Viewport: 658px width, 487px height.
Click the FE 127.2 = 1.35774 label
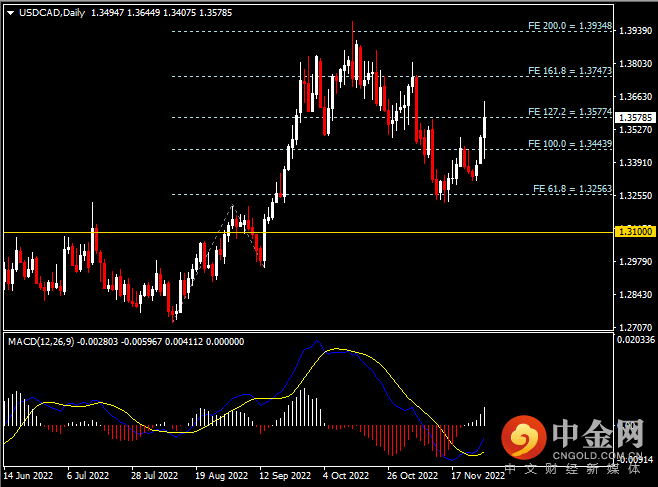pyautogui.click(x=569, y=112)
